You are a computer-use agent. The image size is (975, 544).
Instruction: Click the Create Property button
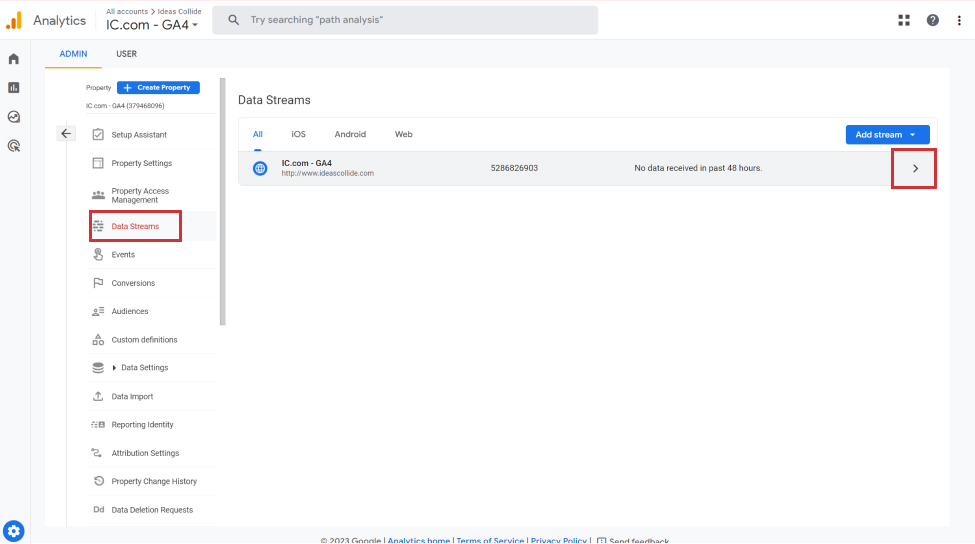(x=158, y=88)
